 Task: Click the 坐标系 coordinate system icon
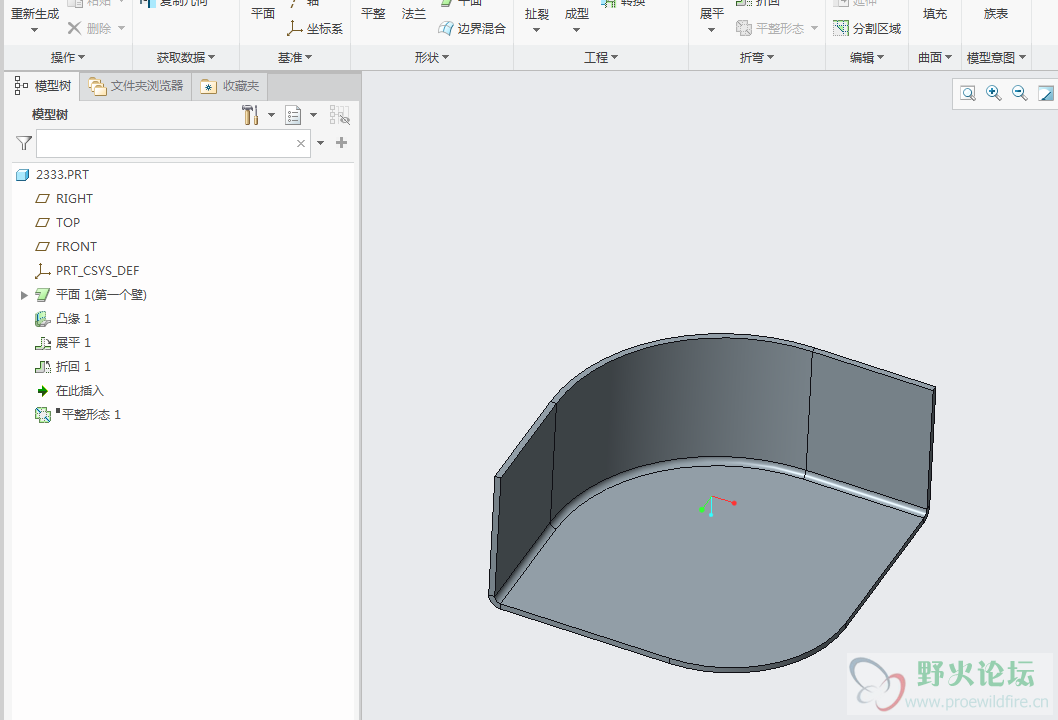(x=294, y=28)
